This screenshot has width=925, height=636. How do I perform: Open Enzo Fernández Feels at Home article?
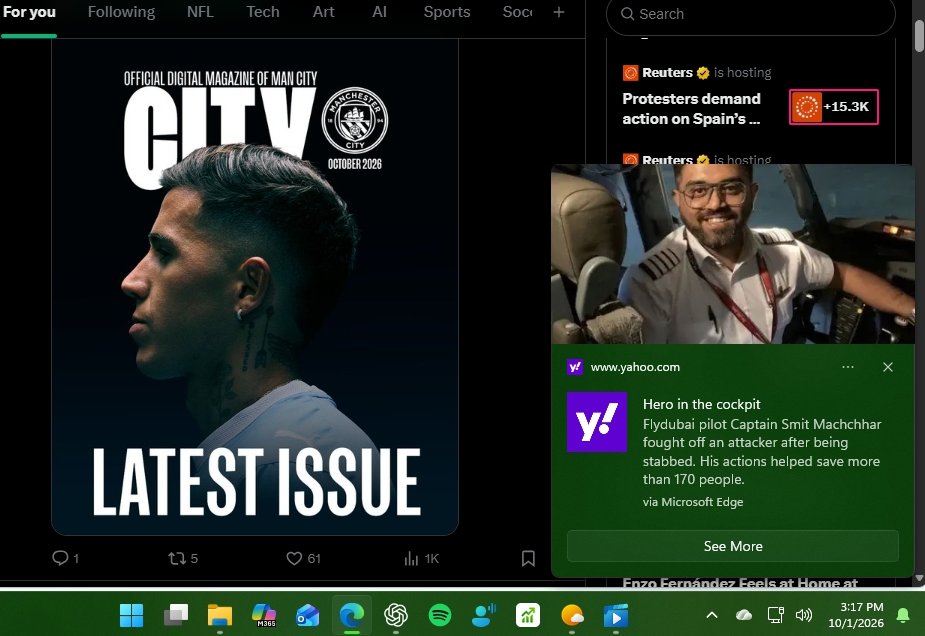(740, 583)
